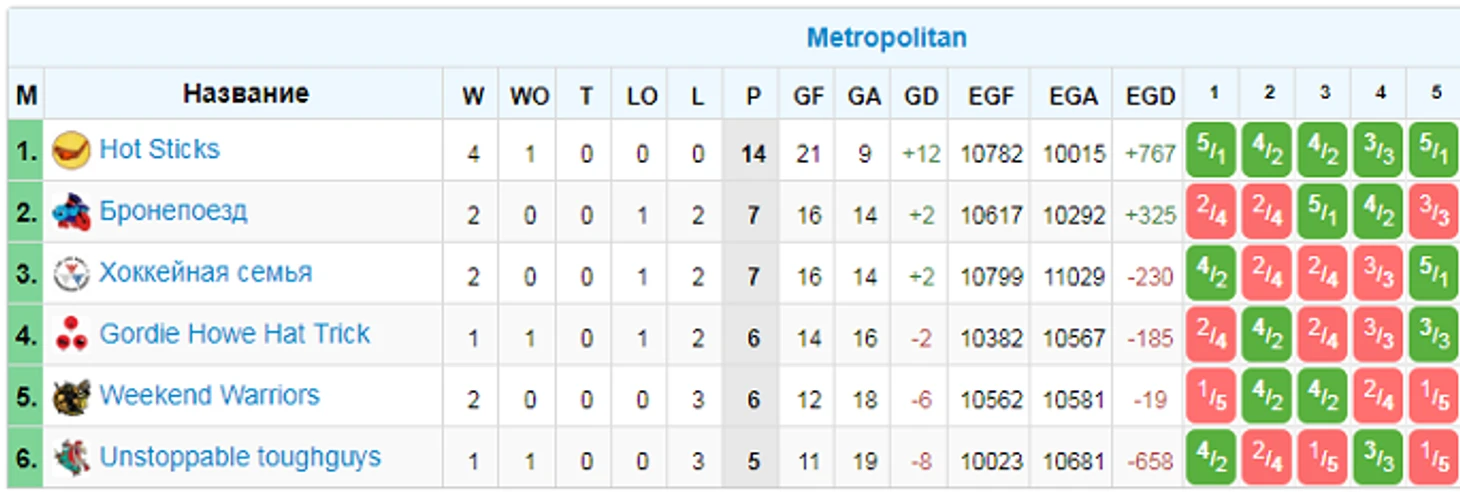
Task: Click the Gordie Howe Hat Trick logo icon
Action: click(x=71, y=335)
